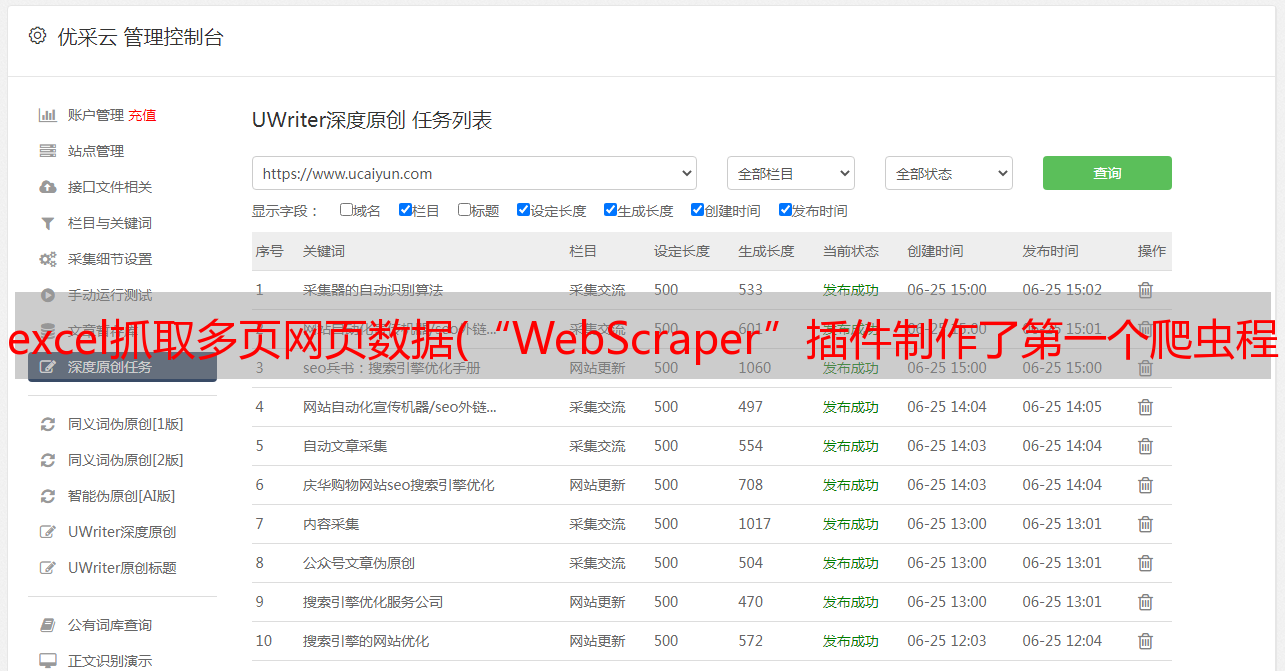Uncheck the 栏目 field checkbox
The height and width of the screenshot is (671, 1285).
(x=405, y=210)
